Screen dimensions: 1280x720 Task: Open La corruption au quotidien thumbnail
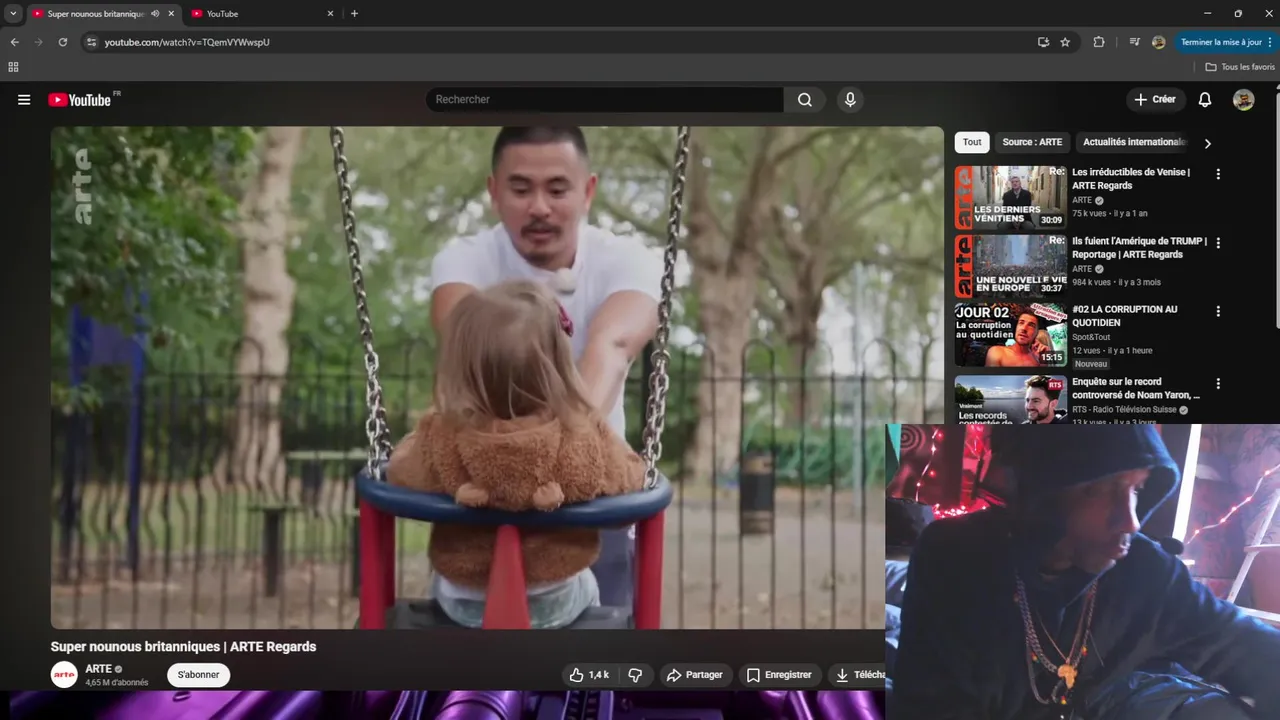[1010, 334]
